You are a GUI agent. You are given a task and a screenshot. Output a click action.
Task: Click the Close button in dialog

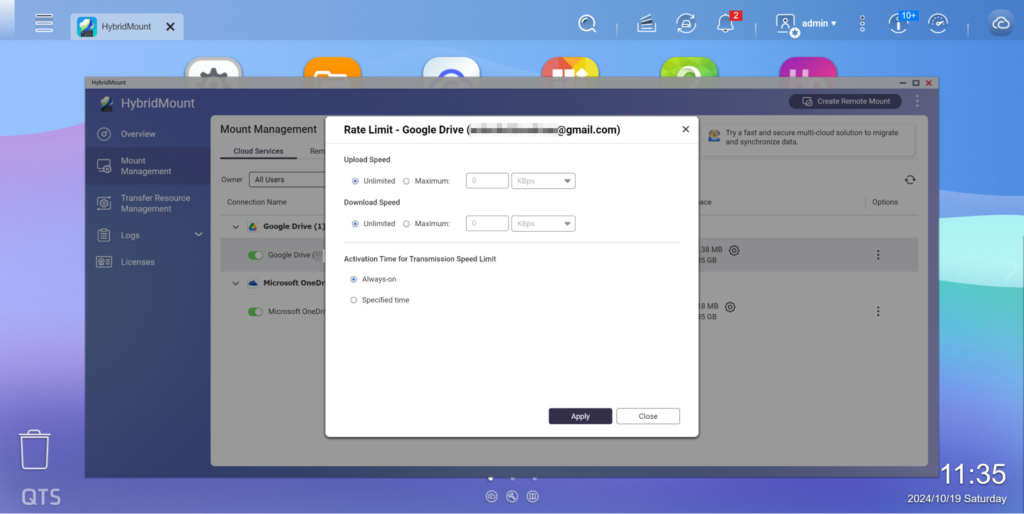coord(648,416)
